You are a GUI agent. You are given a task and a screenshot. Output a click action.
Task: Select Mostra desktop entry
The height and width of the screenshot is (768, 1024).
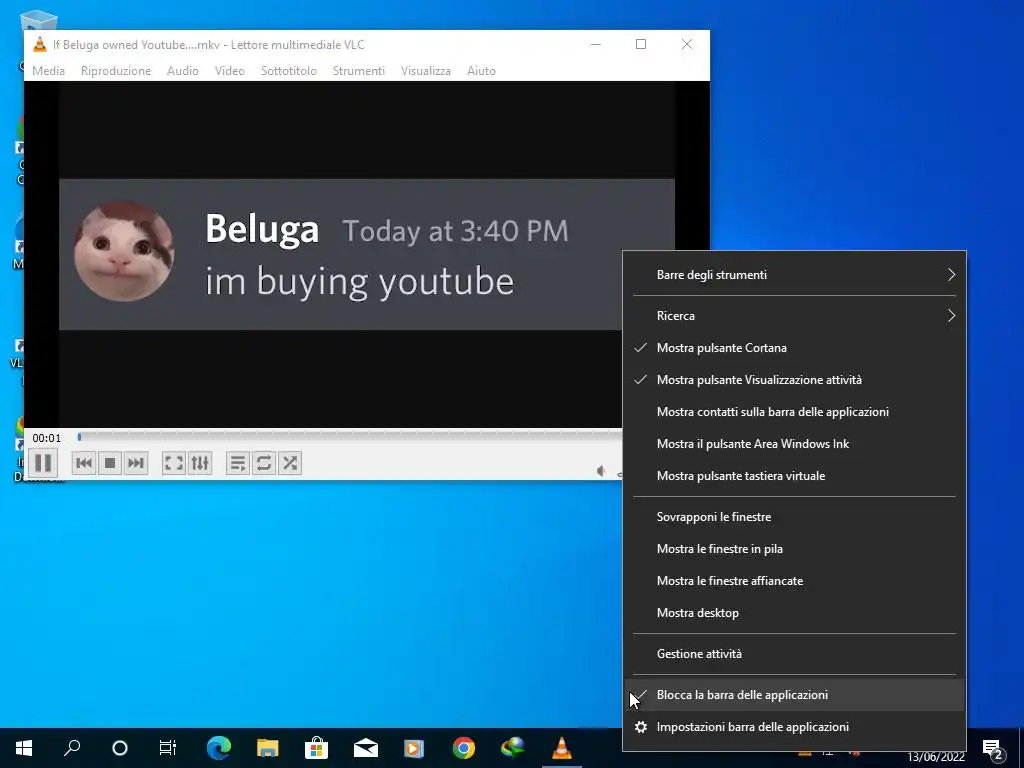794,613
